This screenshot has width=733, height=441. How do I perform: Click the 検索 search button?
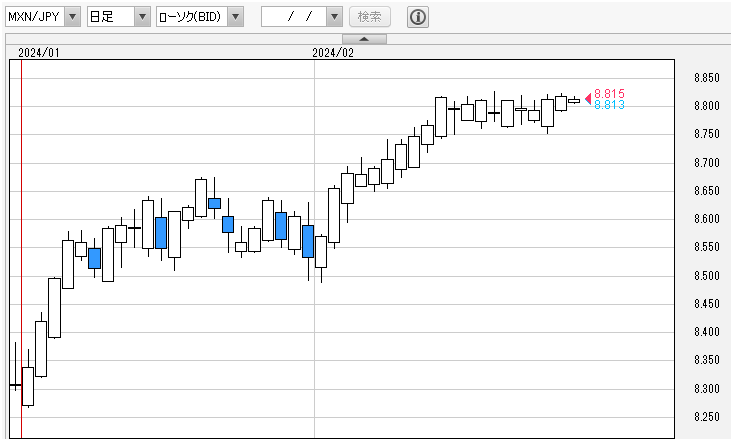point(370,17)
